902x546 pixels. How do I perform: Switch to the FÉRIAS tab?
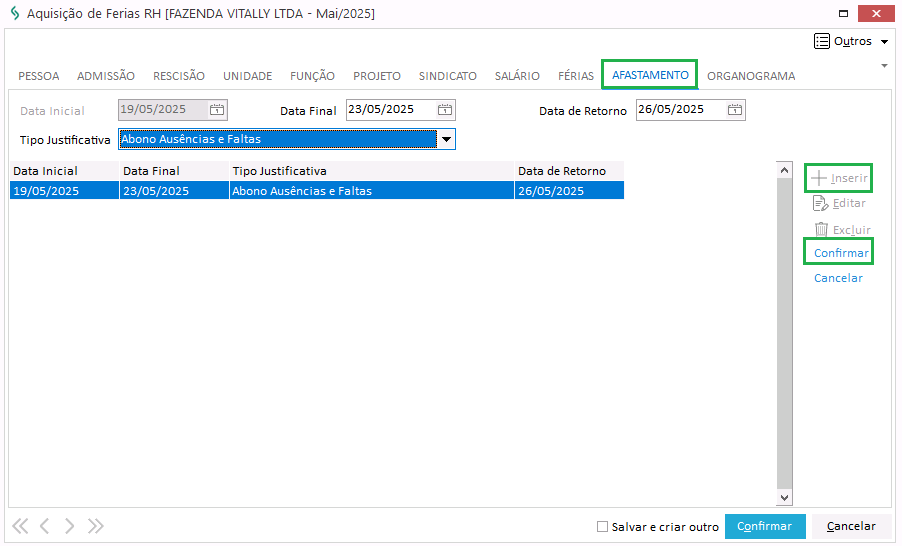tap(576, 76)
